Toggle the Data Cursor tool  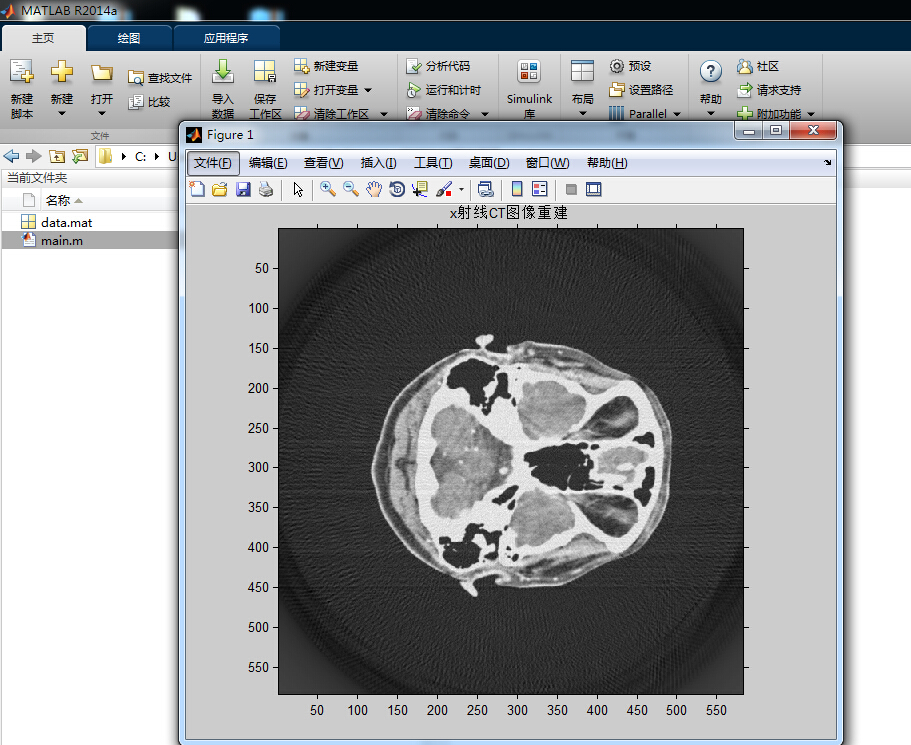click(x=419, y=189)
